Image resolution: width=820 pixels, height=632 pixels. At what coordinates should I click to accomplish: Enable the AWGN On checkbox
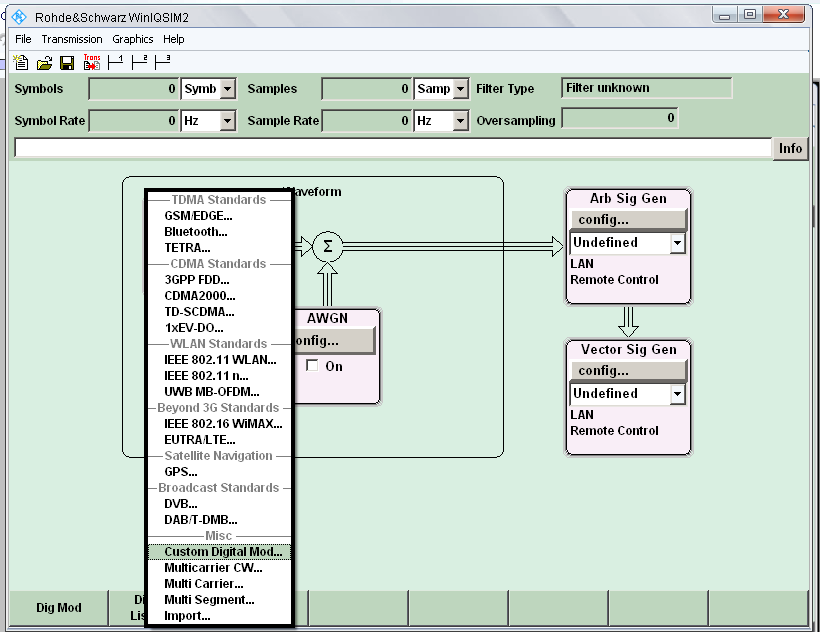pyautogui.click(x=313, y=366)
